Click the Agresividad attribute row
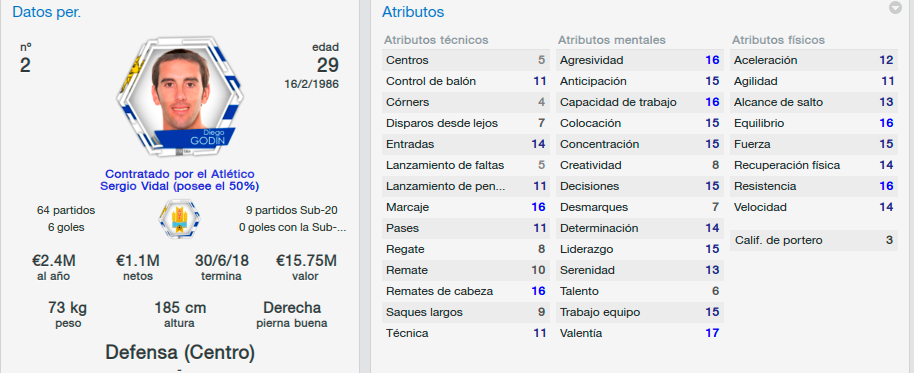The width and height of the screenshot is (914, 373). point(639,60)
